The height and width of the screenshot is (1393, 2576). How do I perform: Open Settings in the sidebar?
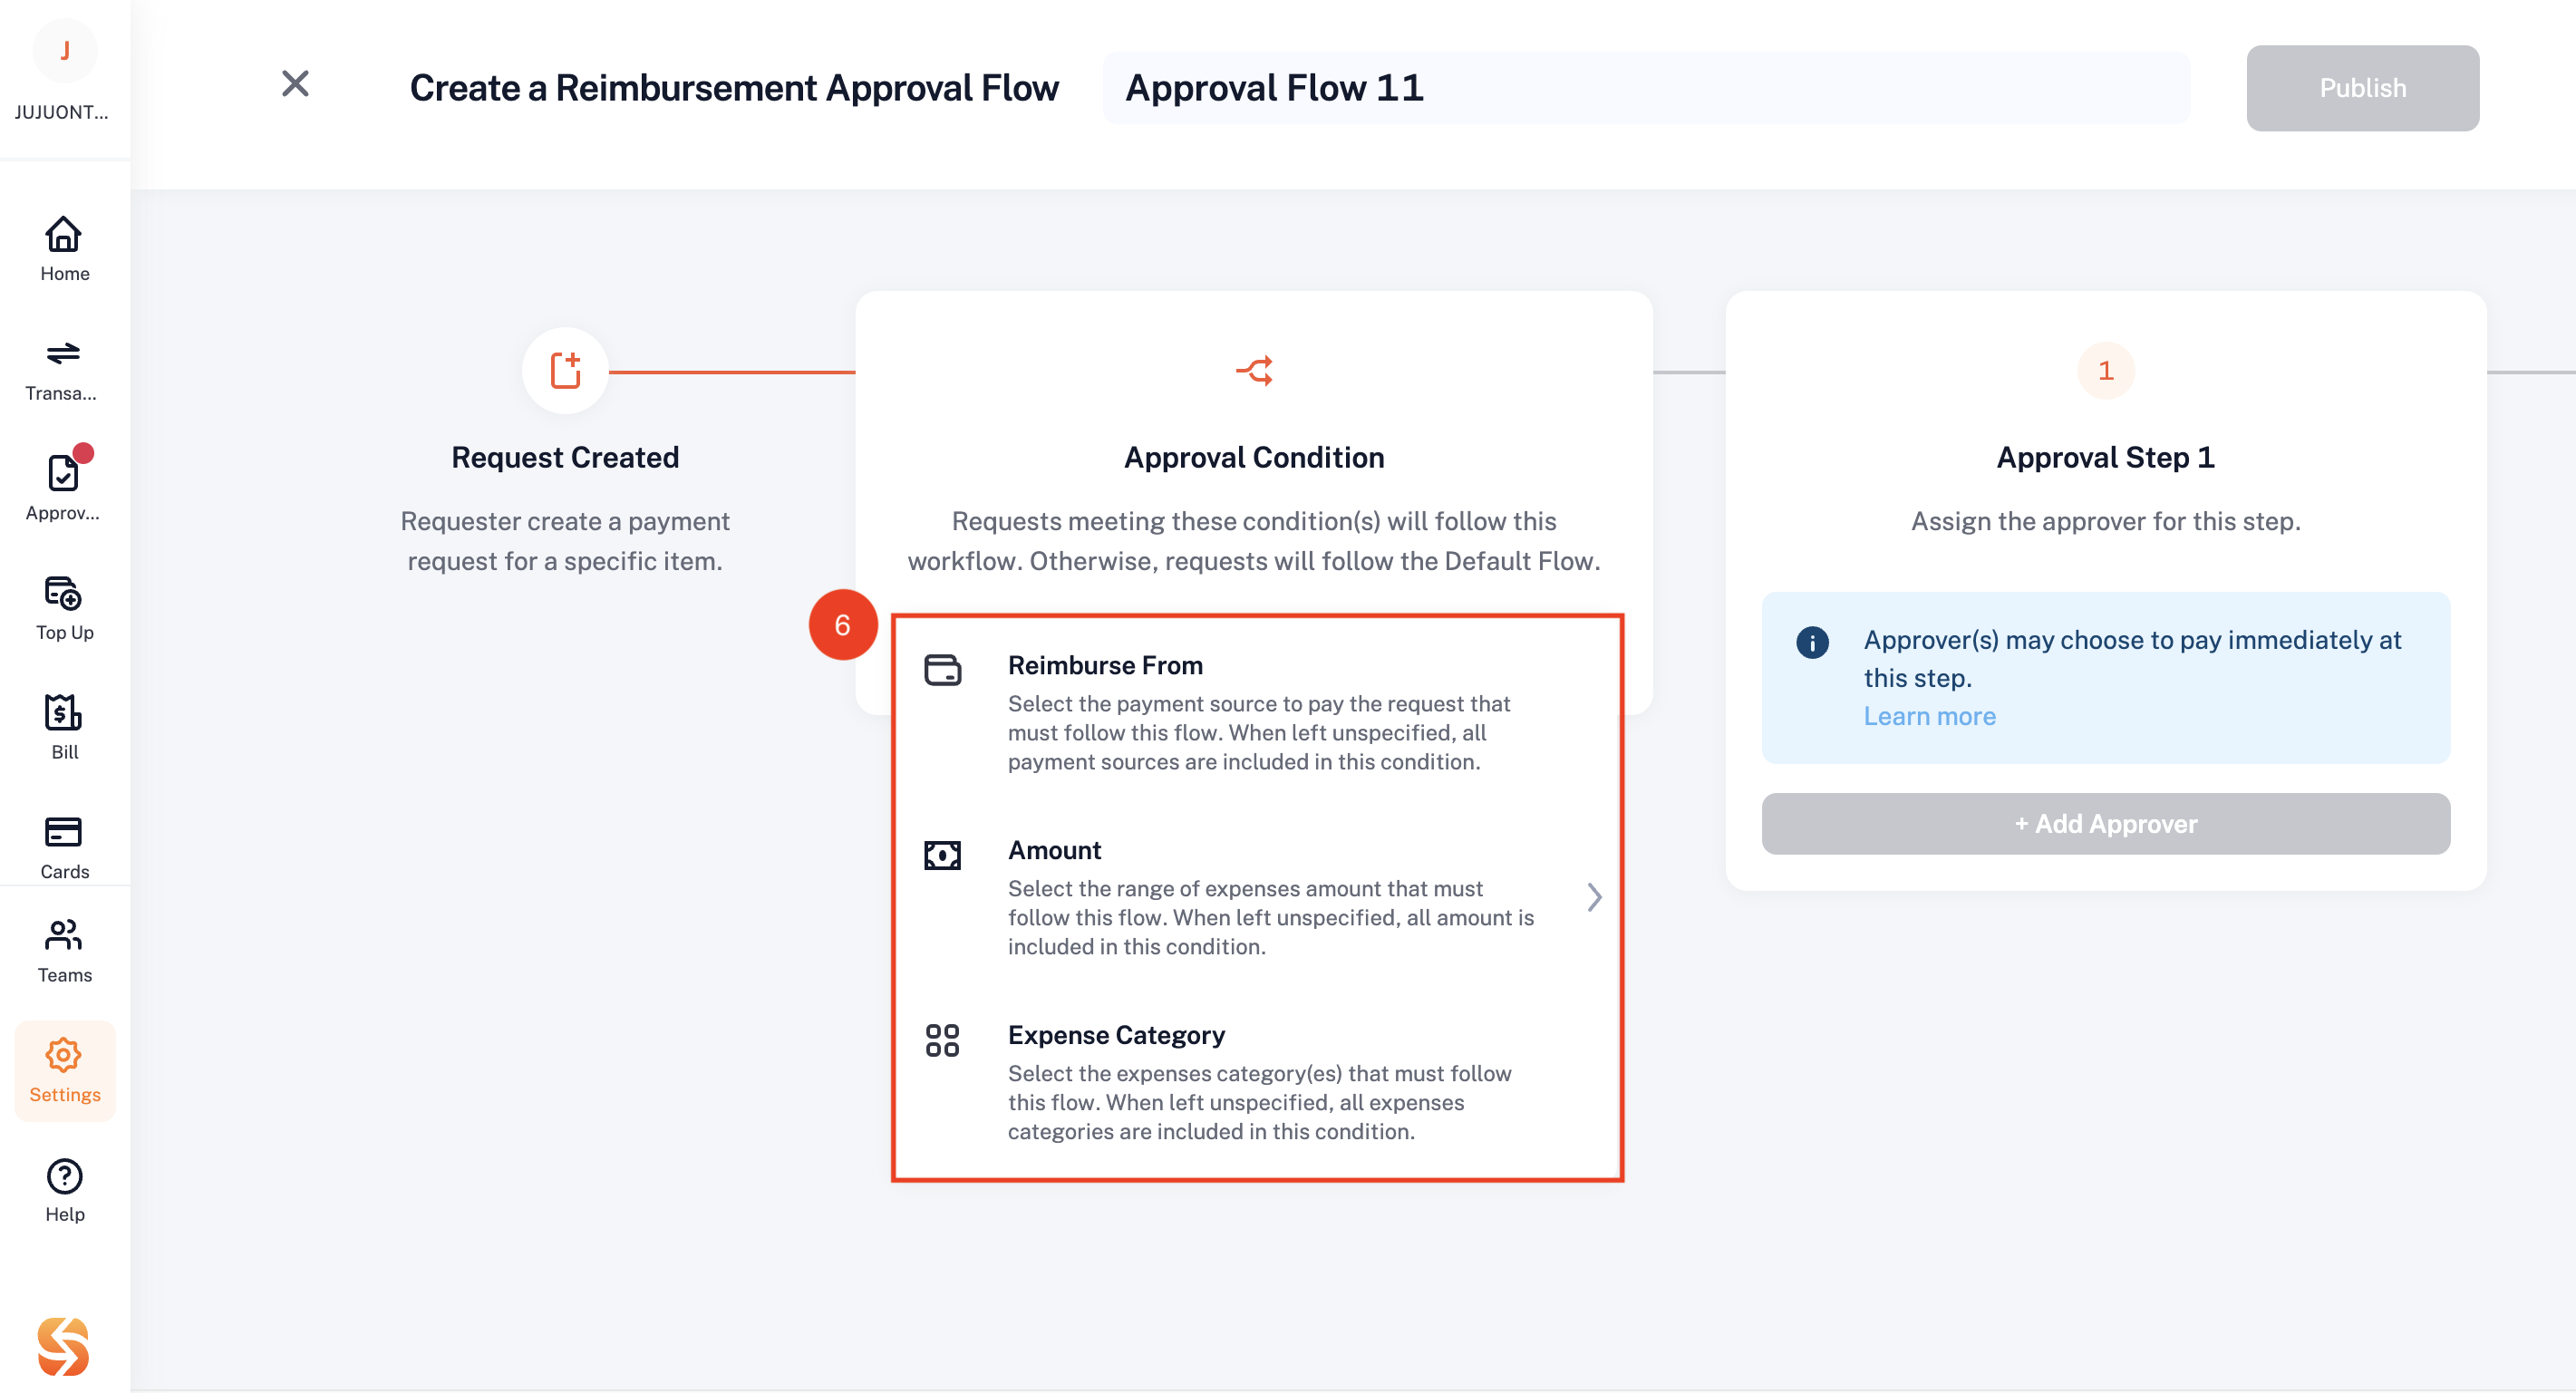tap(64, 1070)
